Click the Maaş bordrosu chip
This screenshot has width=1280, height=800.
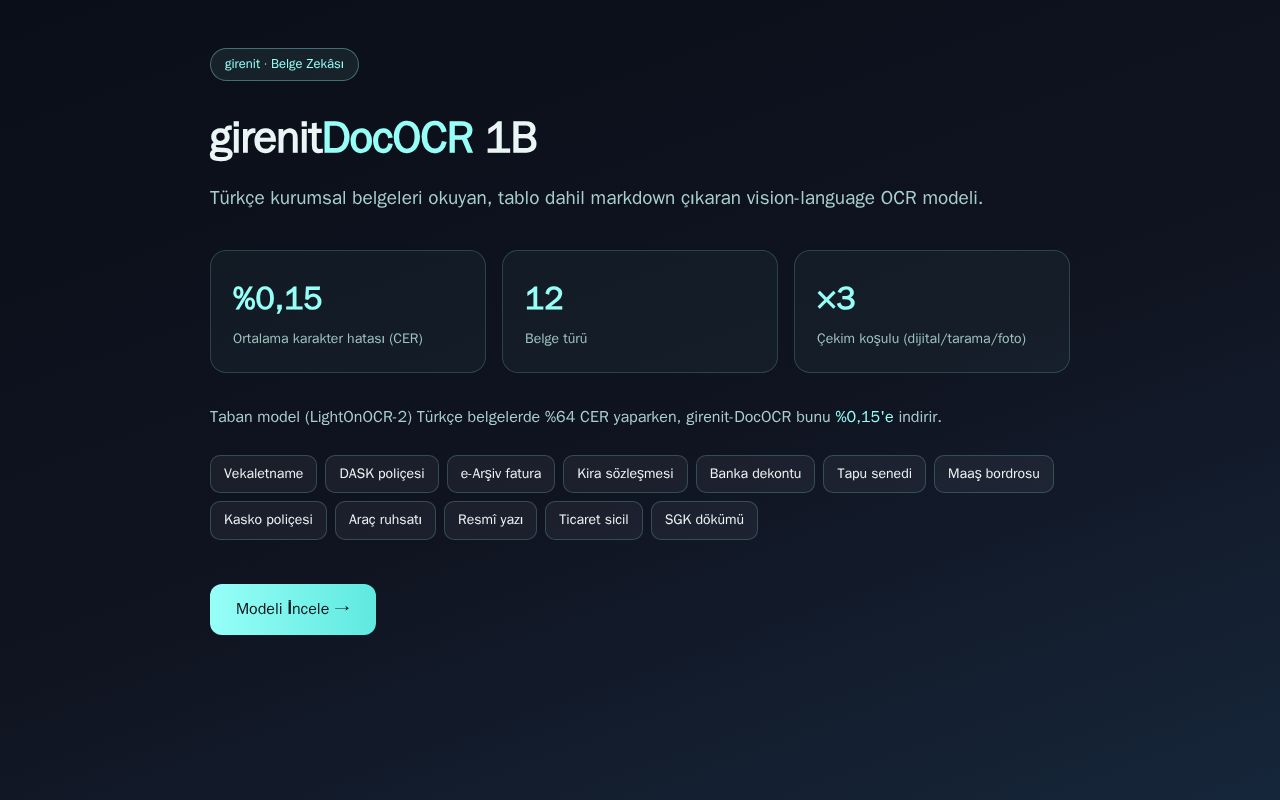click(x=994, y=474)
